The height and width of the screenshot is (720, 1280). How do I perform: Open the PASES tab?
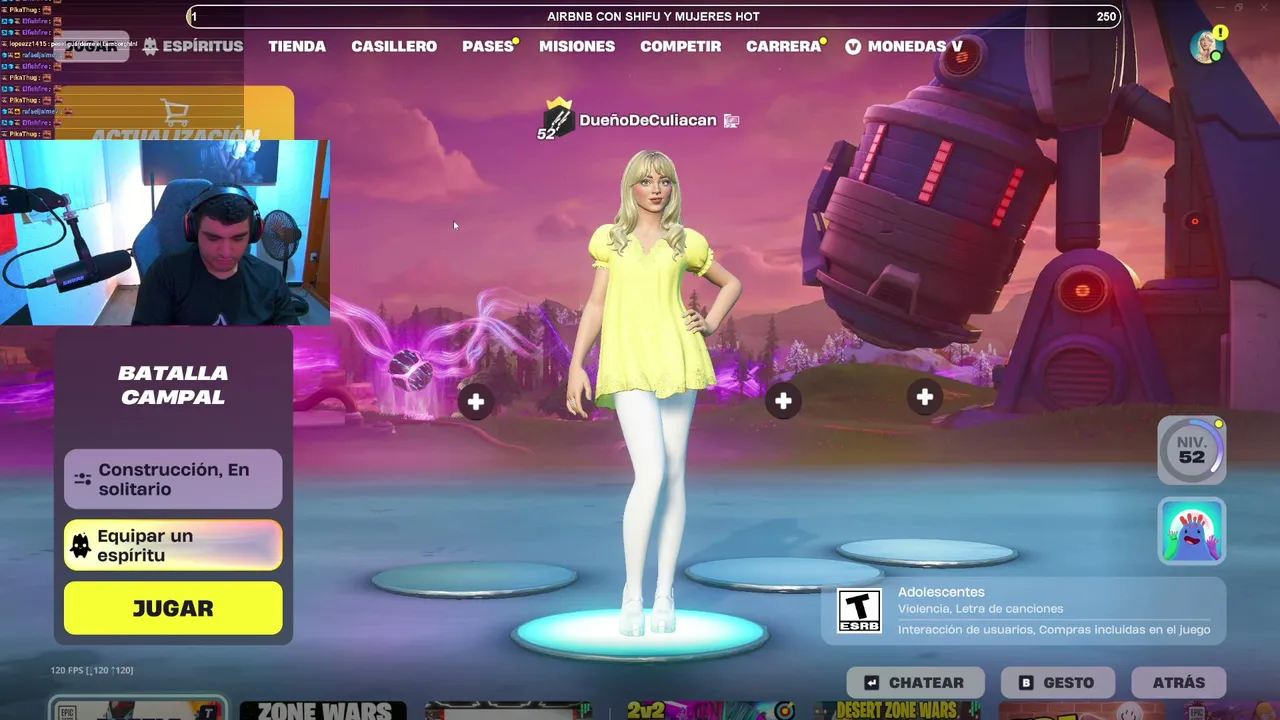pos(488,46)
